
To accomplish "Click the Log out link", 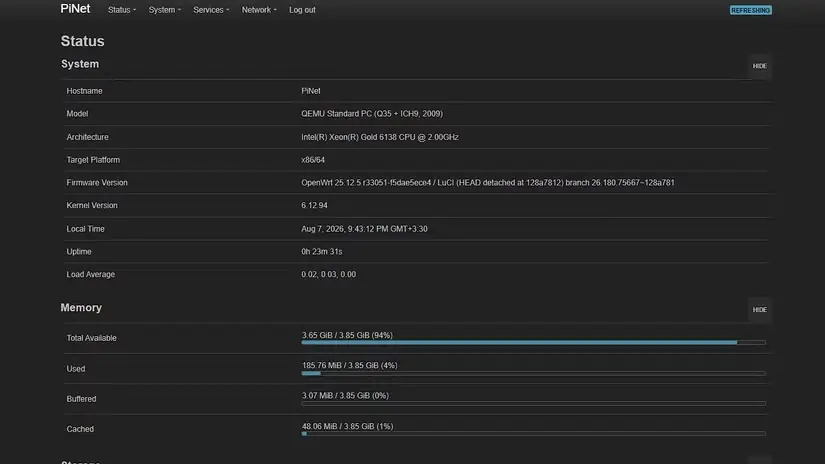I will click(x=302, y=10).
